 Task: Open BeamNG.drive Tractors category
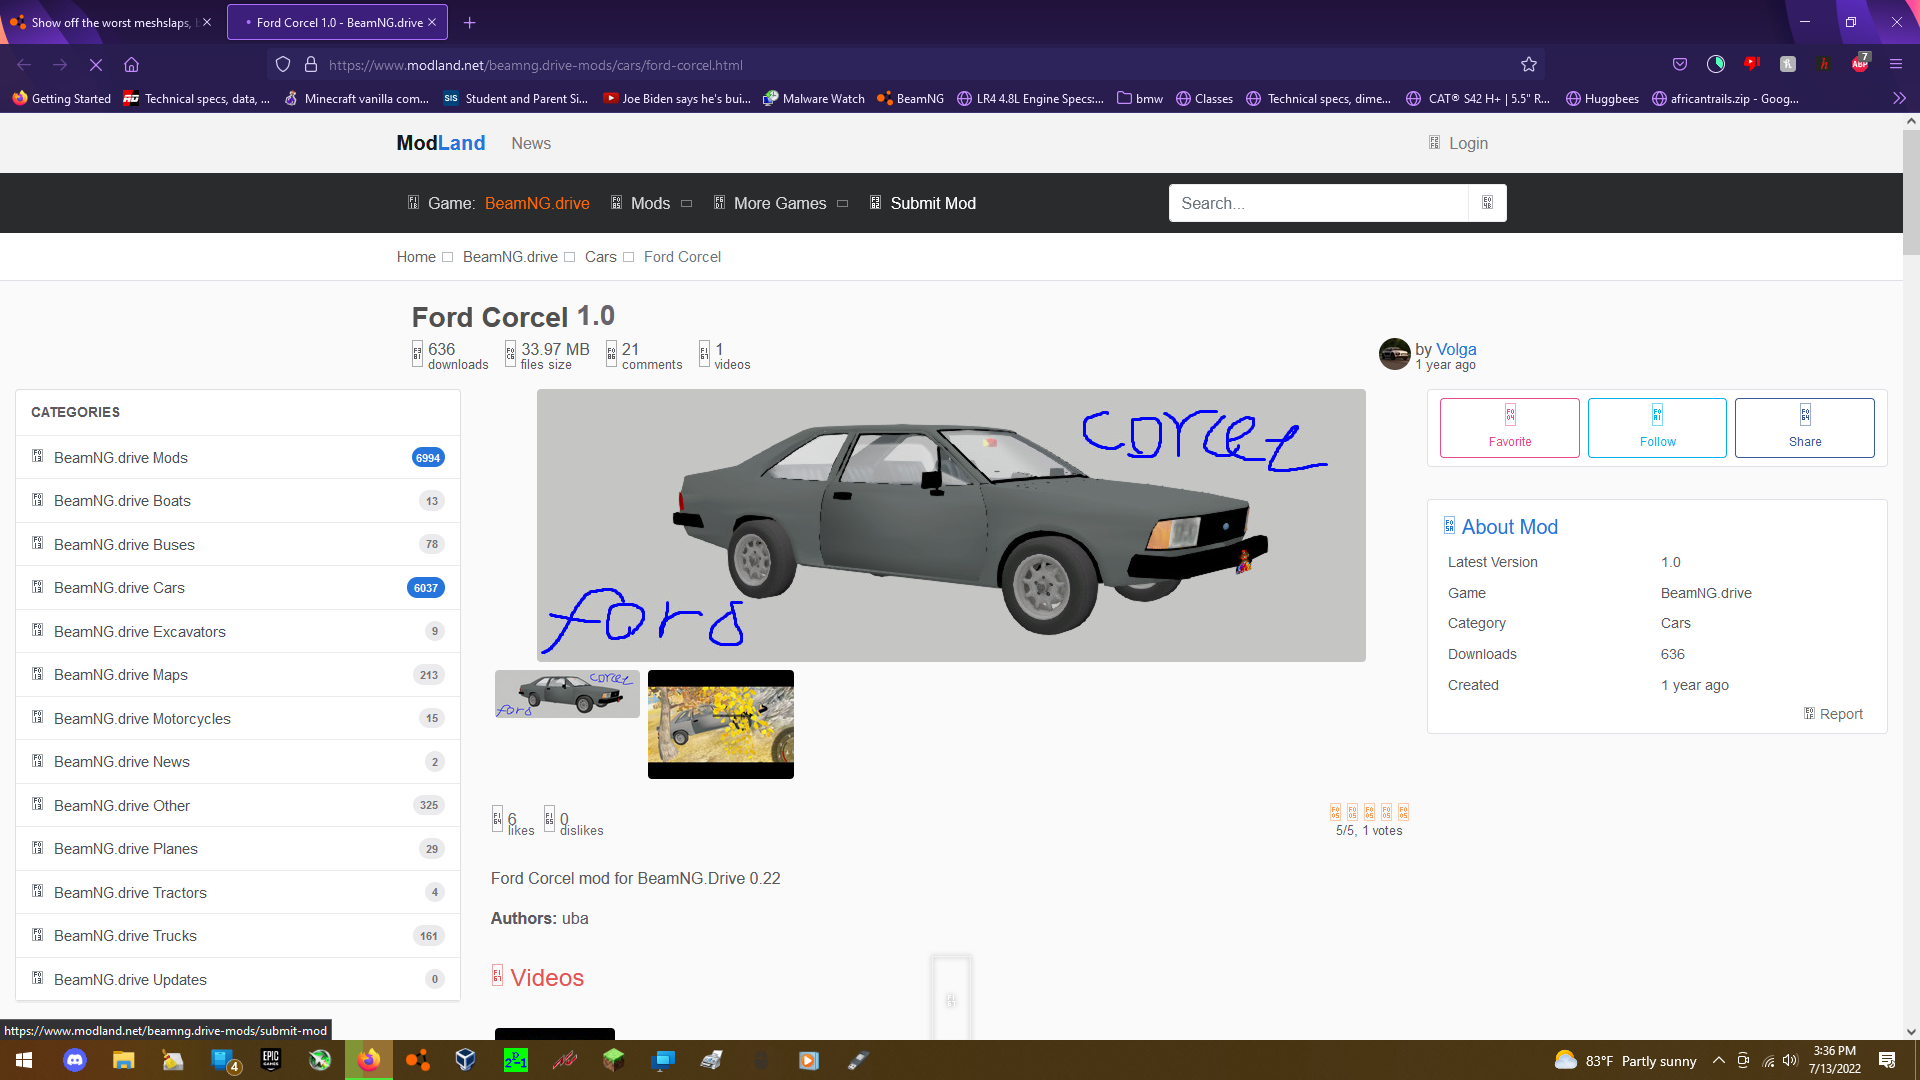pyautogui.click(x=238, y=892)
